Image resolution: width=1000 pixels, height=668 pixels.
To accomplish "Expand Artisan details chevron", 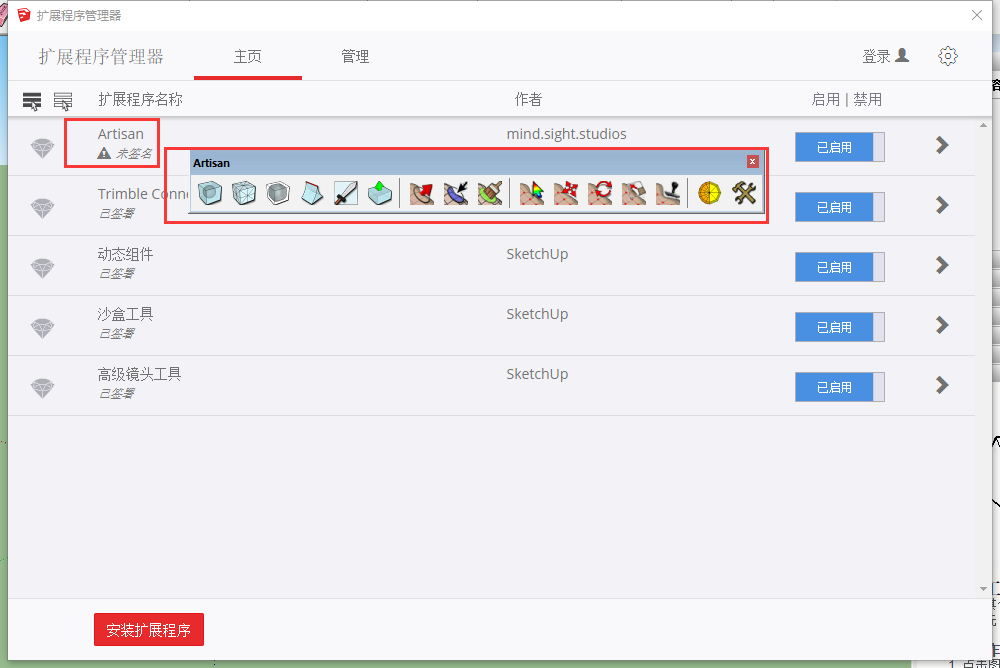I will [x=942, y=145].
